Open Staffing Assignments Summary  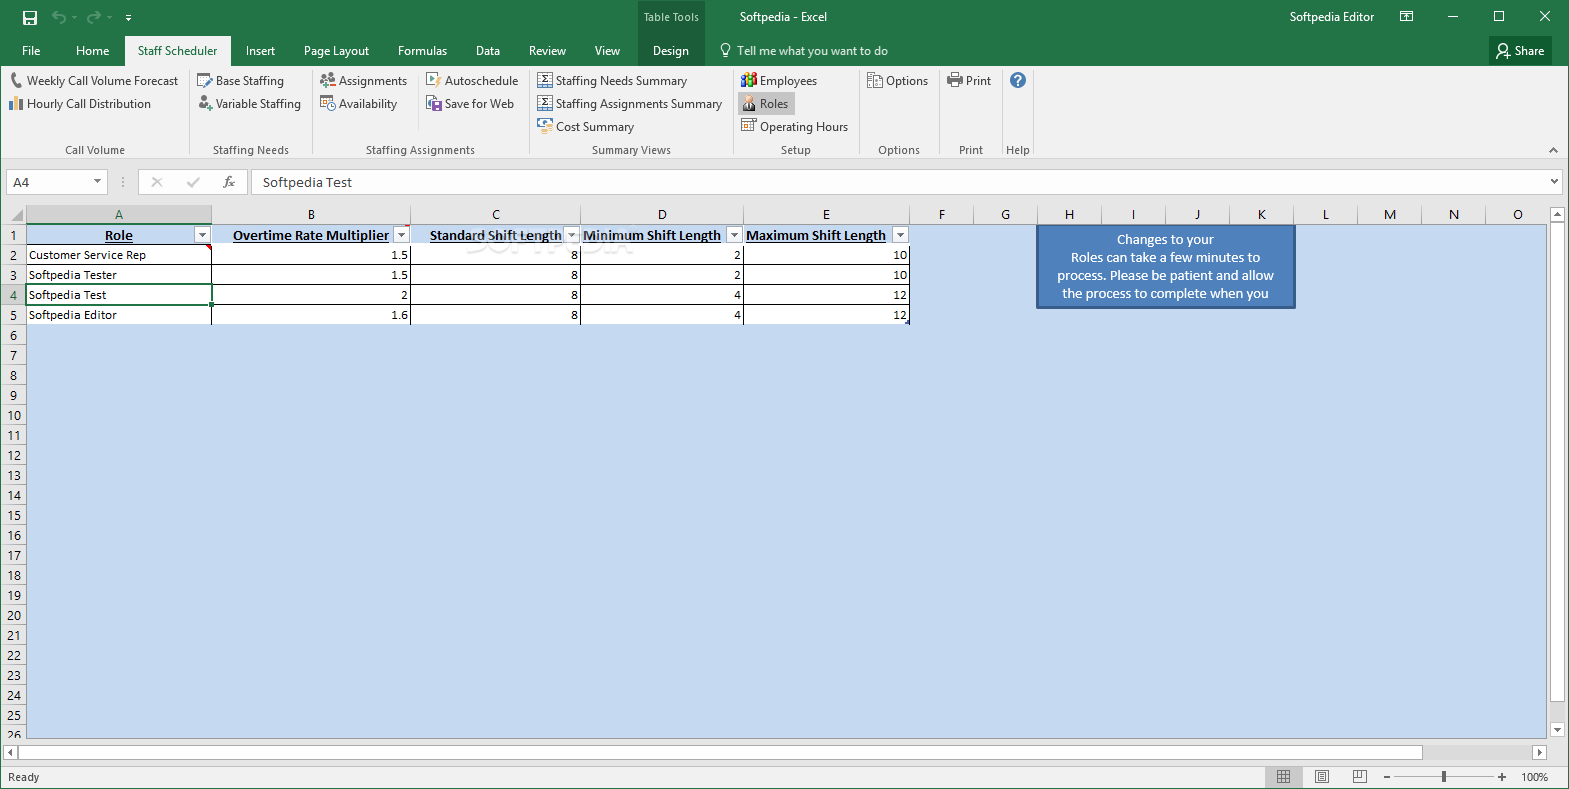(x=629, y=103)
